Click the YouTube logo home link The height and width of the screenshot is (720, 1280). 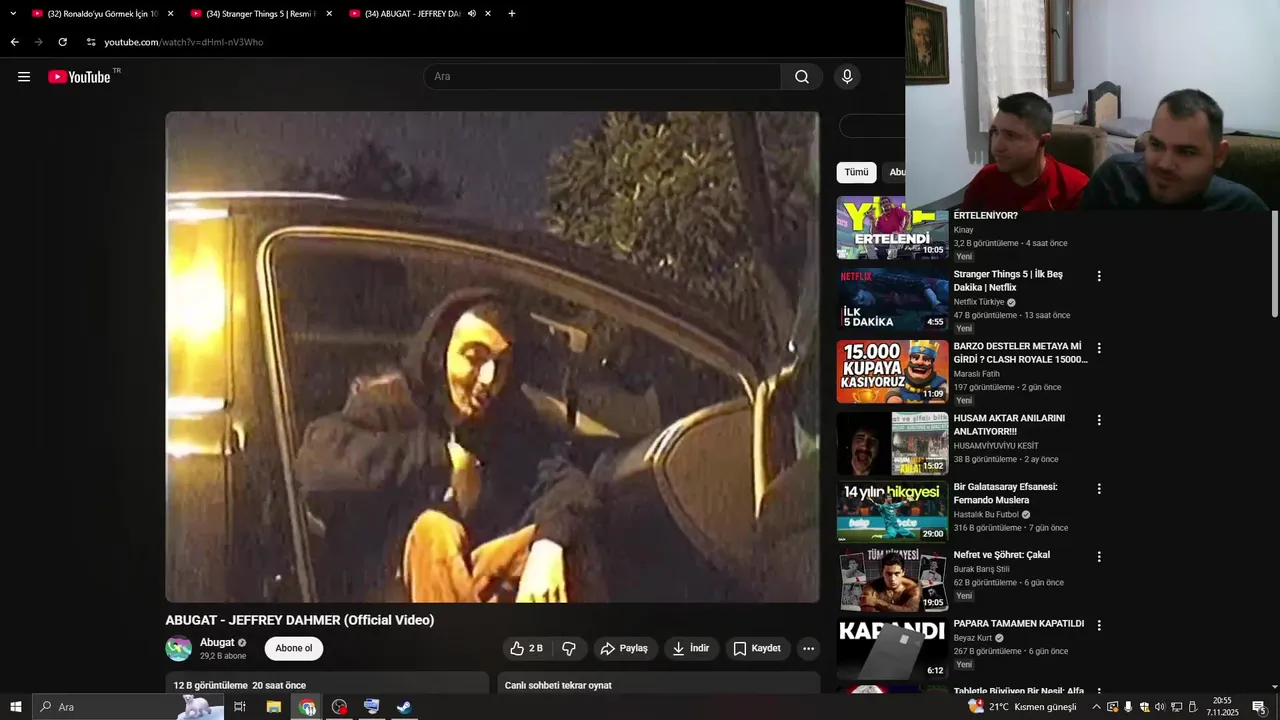click(x=80, y=77)
